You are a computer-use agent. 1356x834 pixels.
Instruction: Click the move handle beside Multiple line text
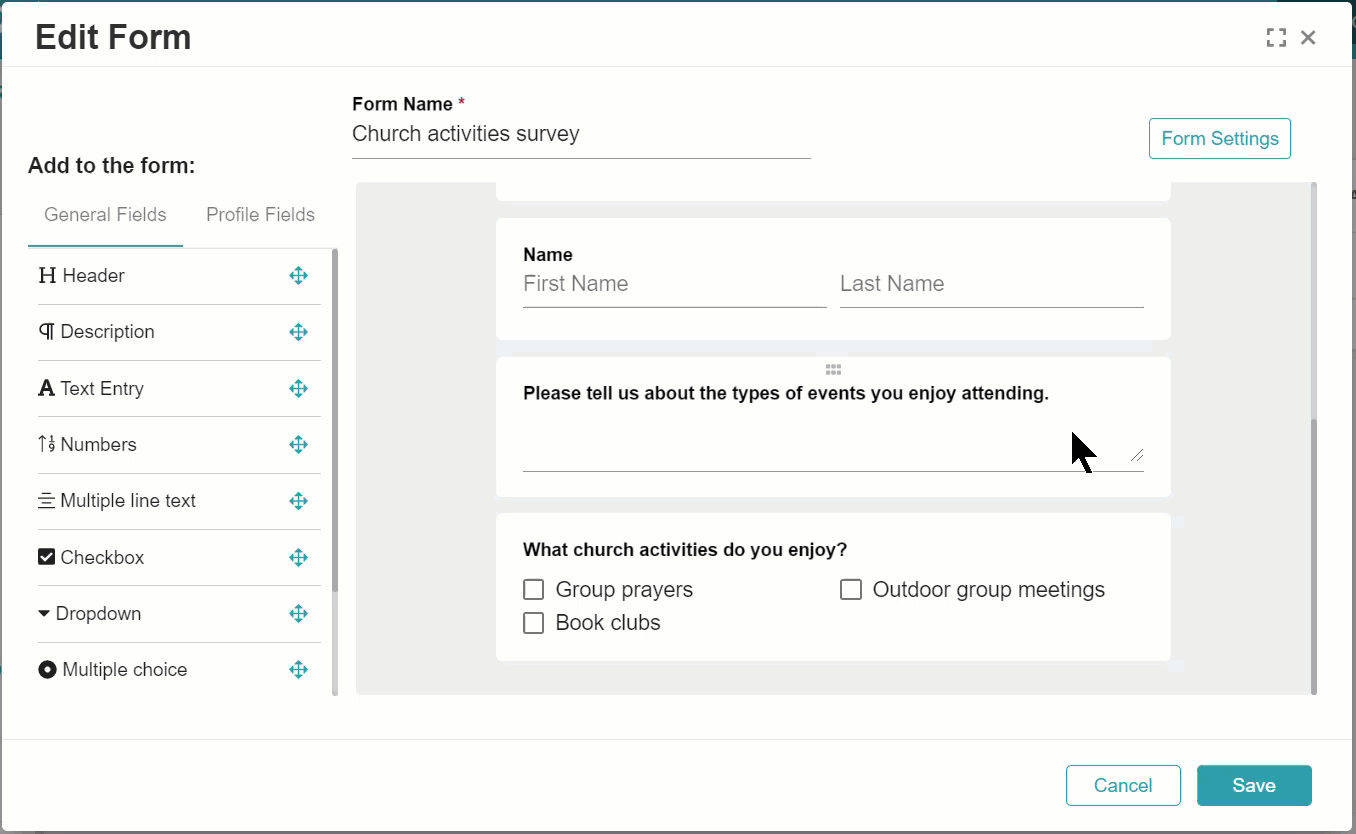[298, 501]
